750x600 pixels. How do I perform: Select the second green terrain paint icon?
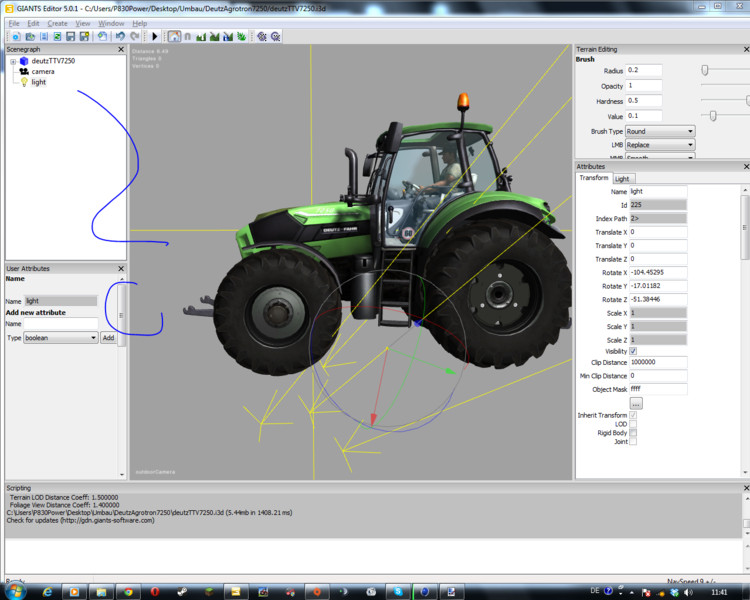[x=214, y=36]
